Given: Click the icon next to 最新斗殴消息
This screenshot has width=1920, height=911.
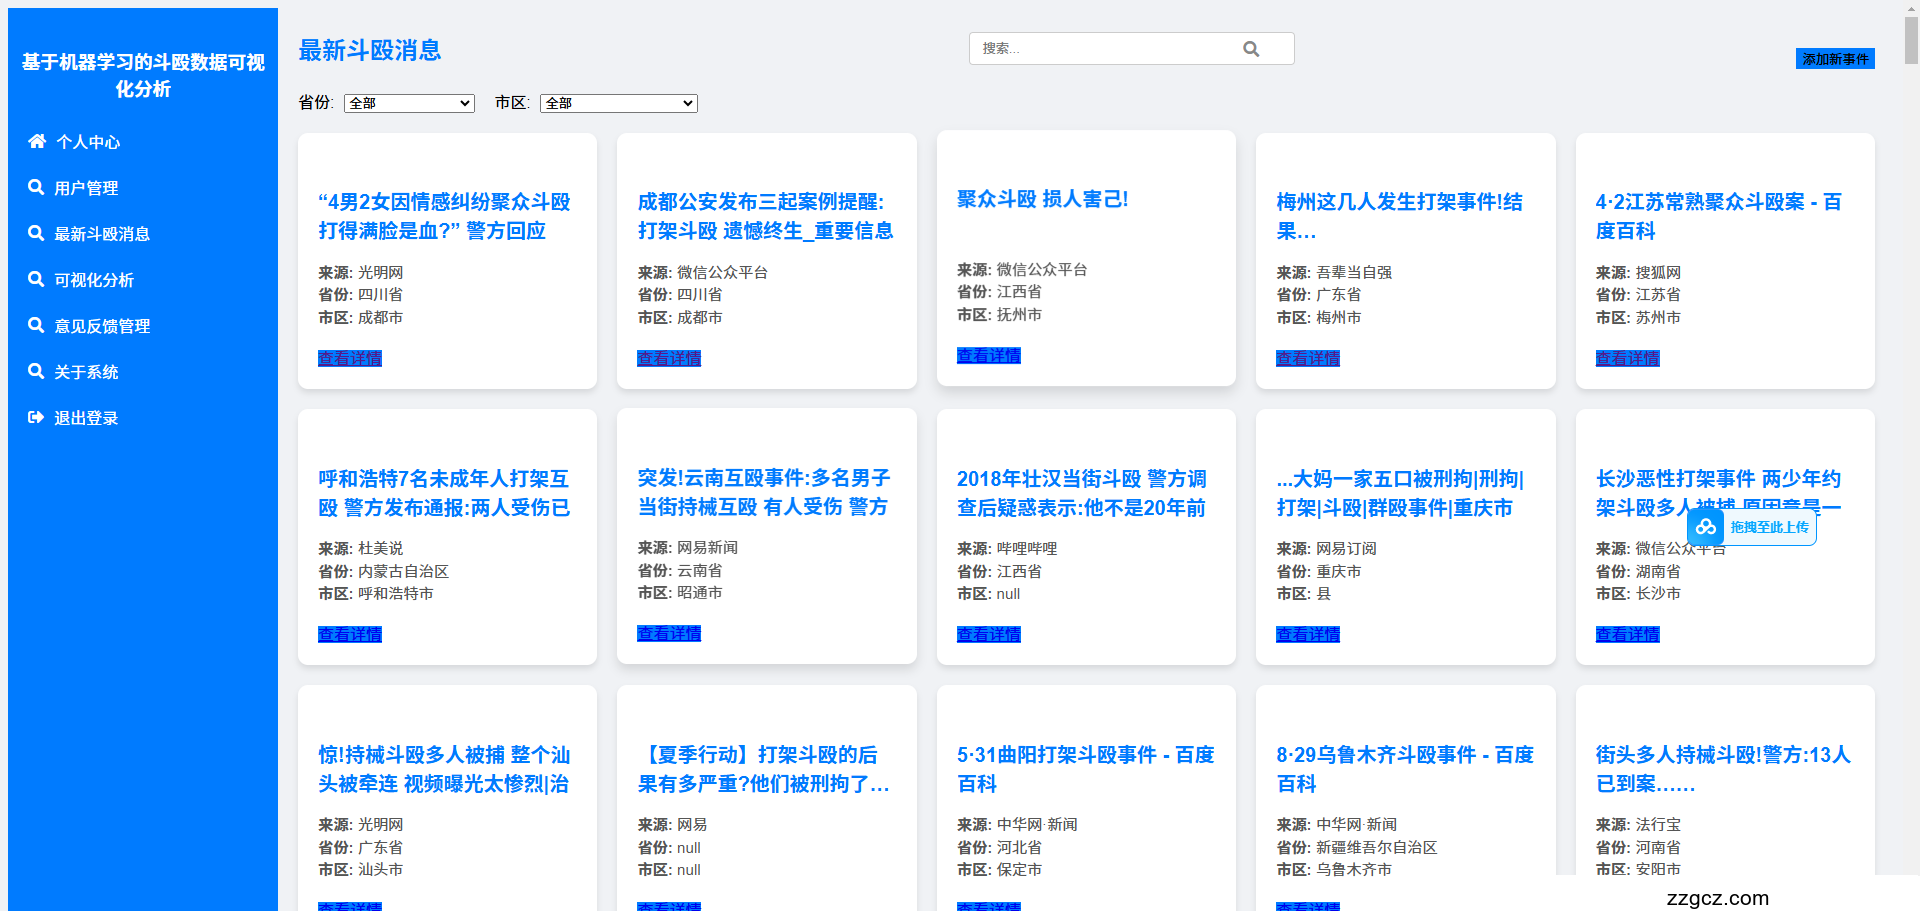Looking at the screenshot, I should [x=36, y=233].
